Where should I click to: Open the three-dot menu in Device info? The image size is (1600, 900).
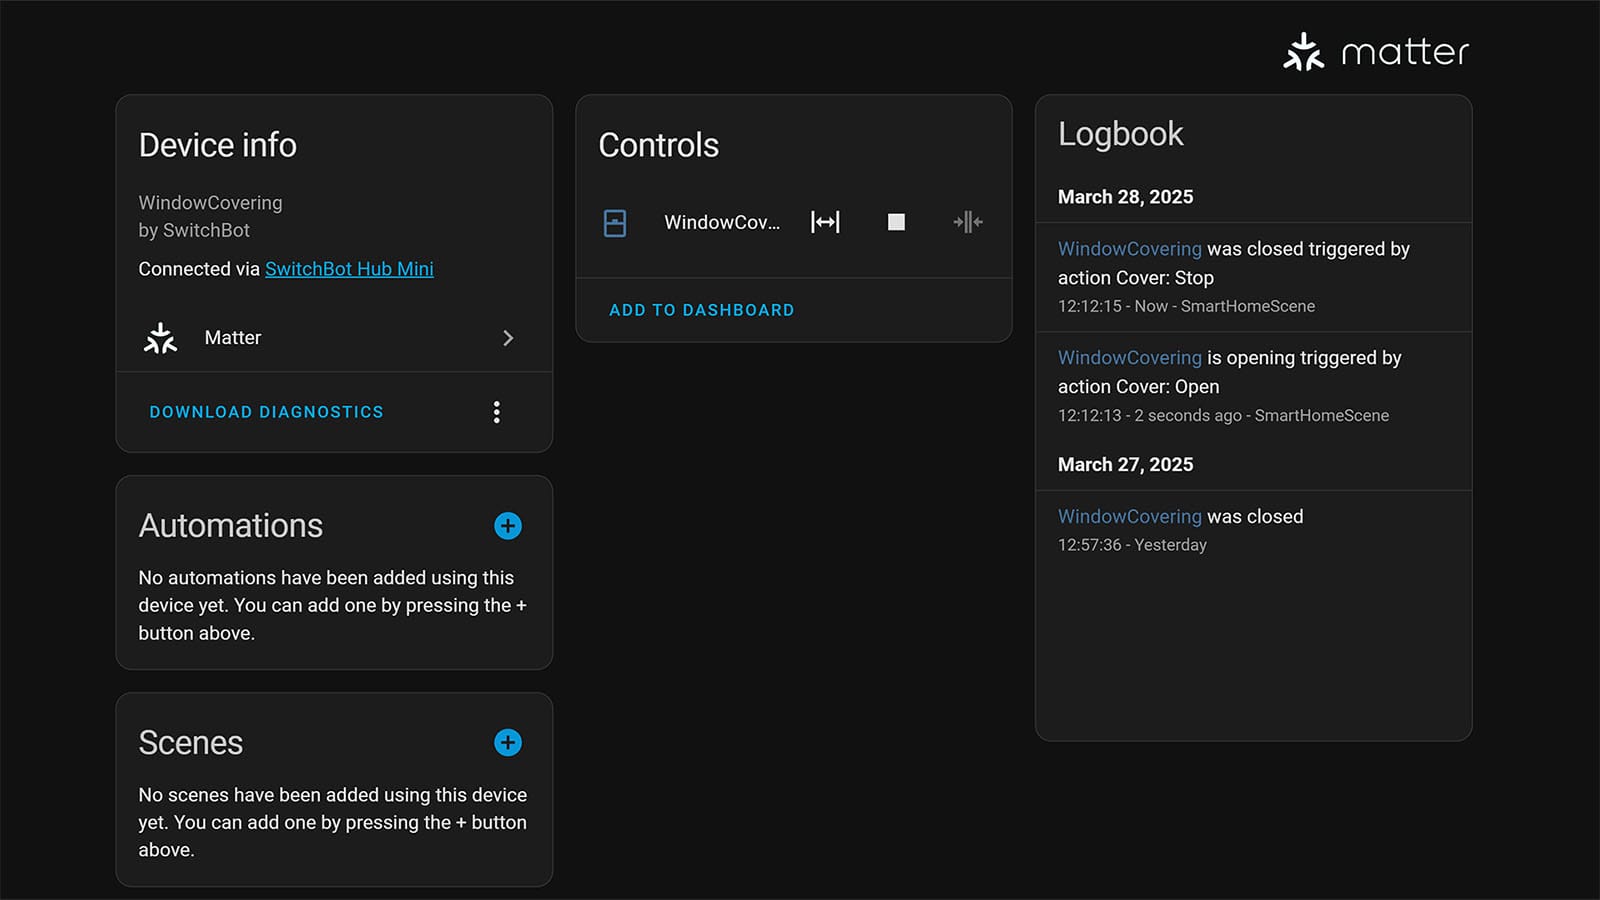[x=496, y=412]
